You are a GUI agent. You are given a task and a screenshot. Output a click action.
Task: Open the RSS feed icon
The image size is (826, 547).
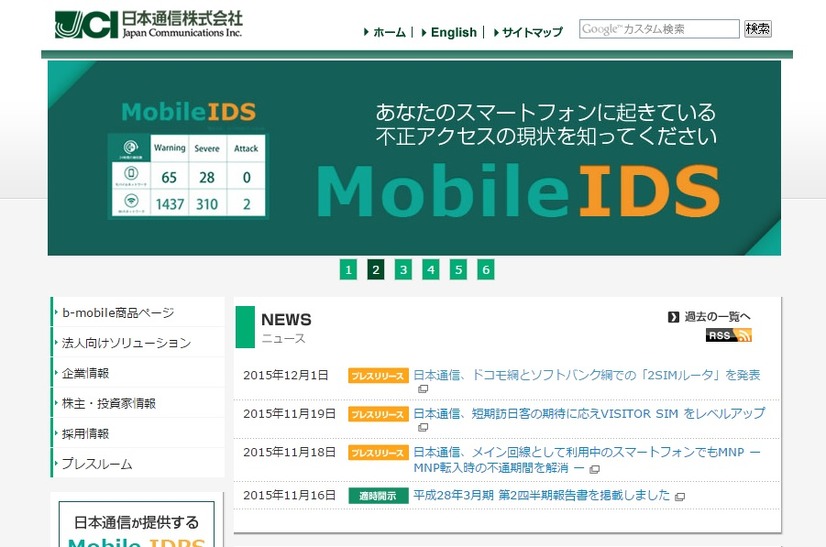click(x=729, y=335)
